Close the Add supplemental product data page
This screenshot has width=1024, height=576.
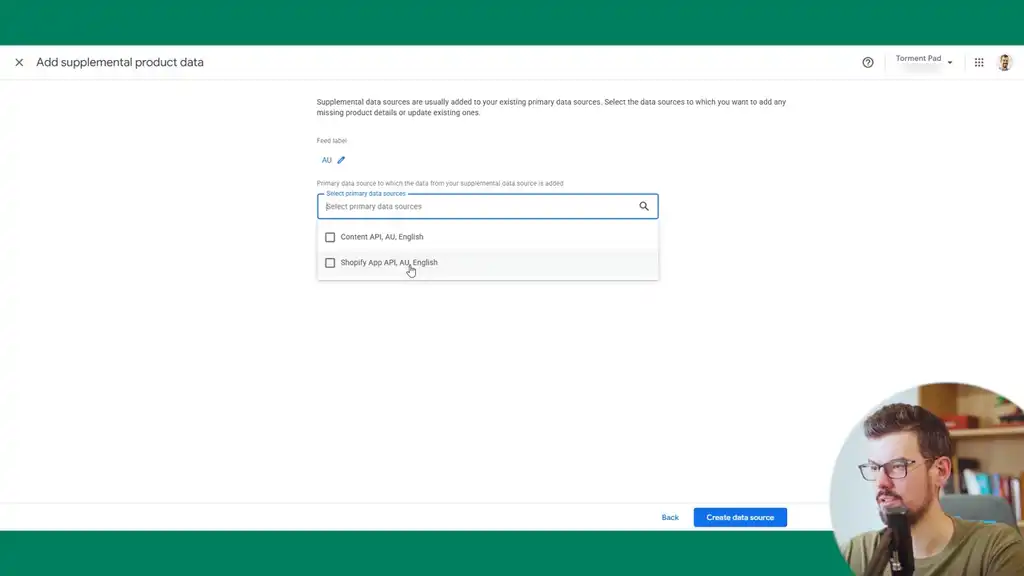tap(19, 61)
